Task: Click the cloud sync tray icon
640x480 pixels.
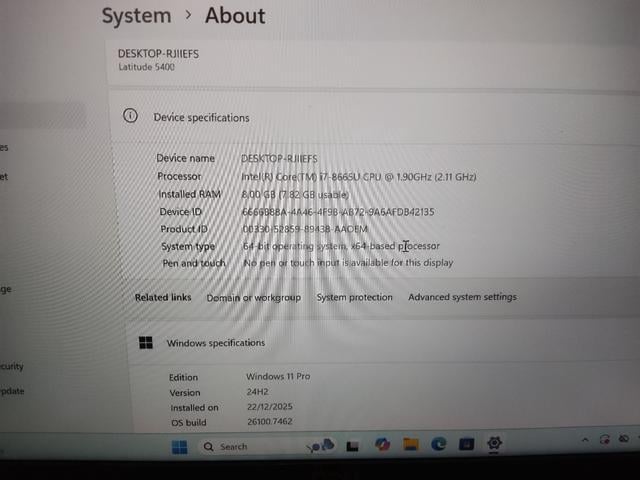Action: coord(624,439)
